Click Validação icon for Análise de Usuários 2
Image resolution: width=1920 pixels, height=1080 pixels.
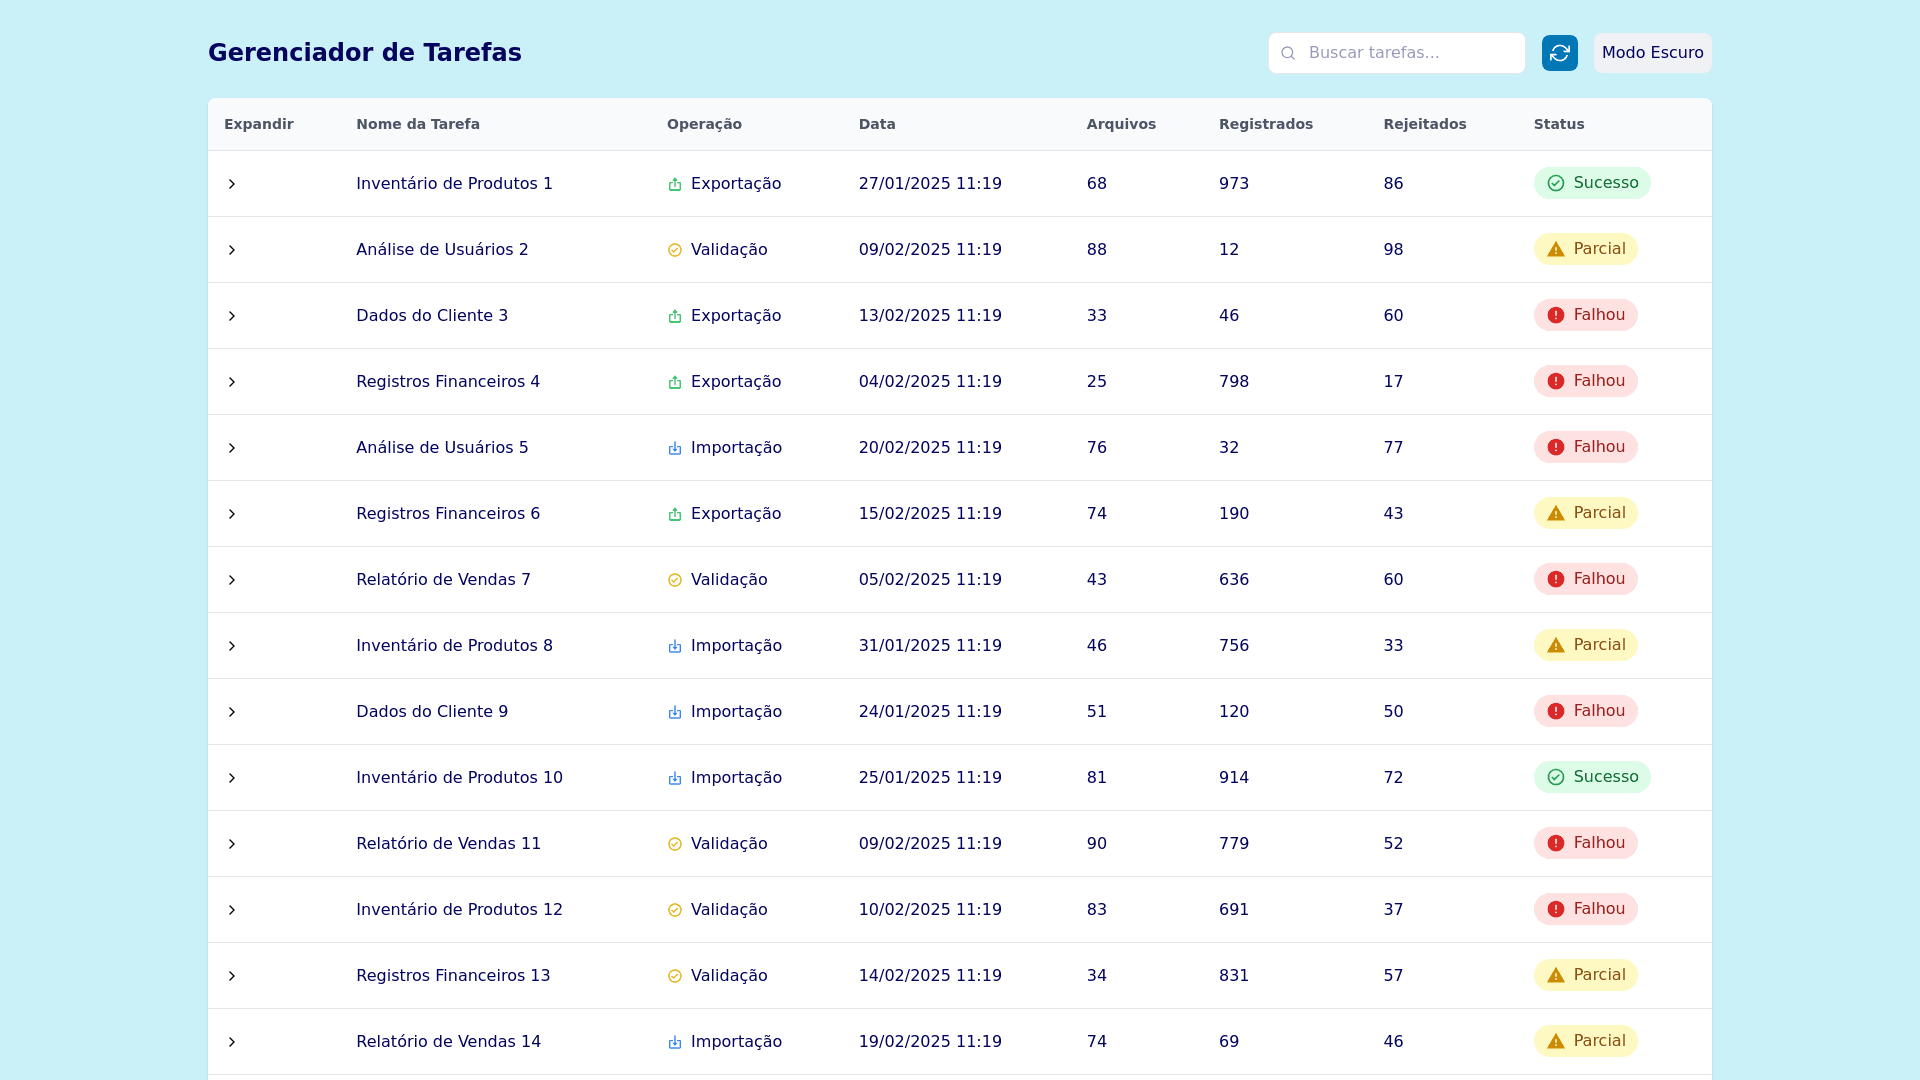675,250
